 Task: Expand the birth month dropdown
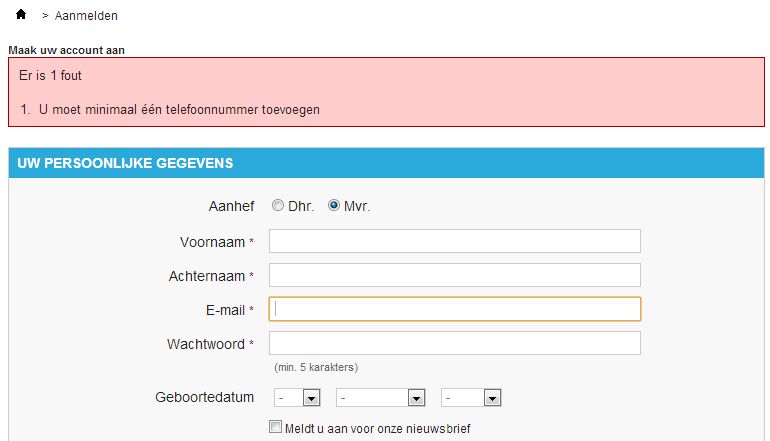380,398
